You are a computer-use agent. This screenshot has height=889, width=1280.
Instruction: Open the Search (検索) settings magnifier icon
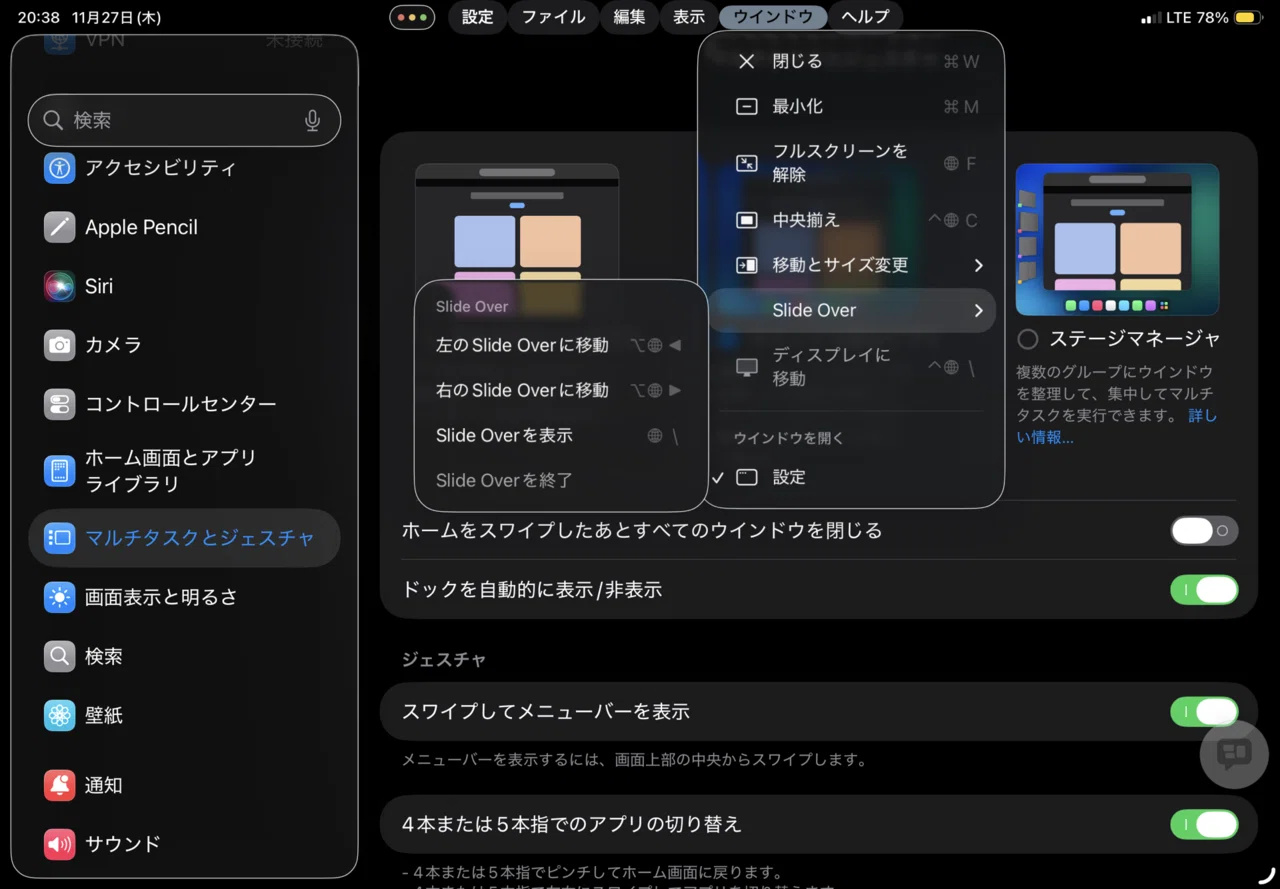[x=60, y=656]
